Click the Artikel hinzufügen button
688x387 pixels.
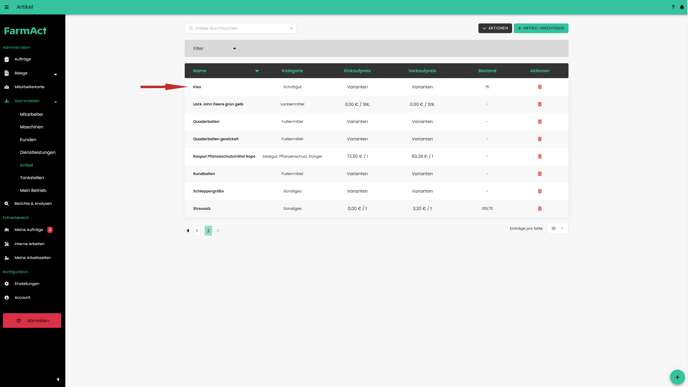tap(541, 28)
